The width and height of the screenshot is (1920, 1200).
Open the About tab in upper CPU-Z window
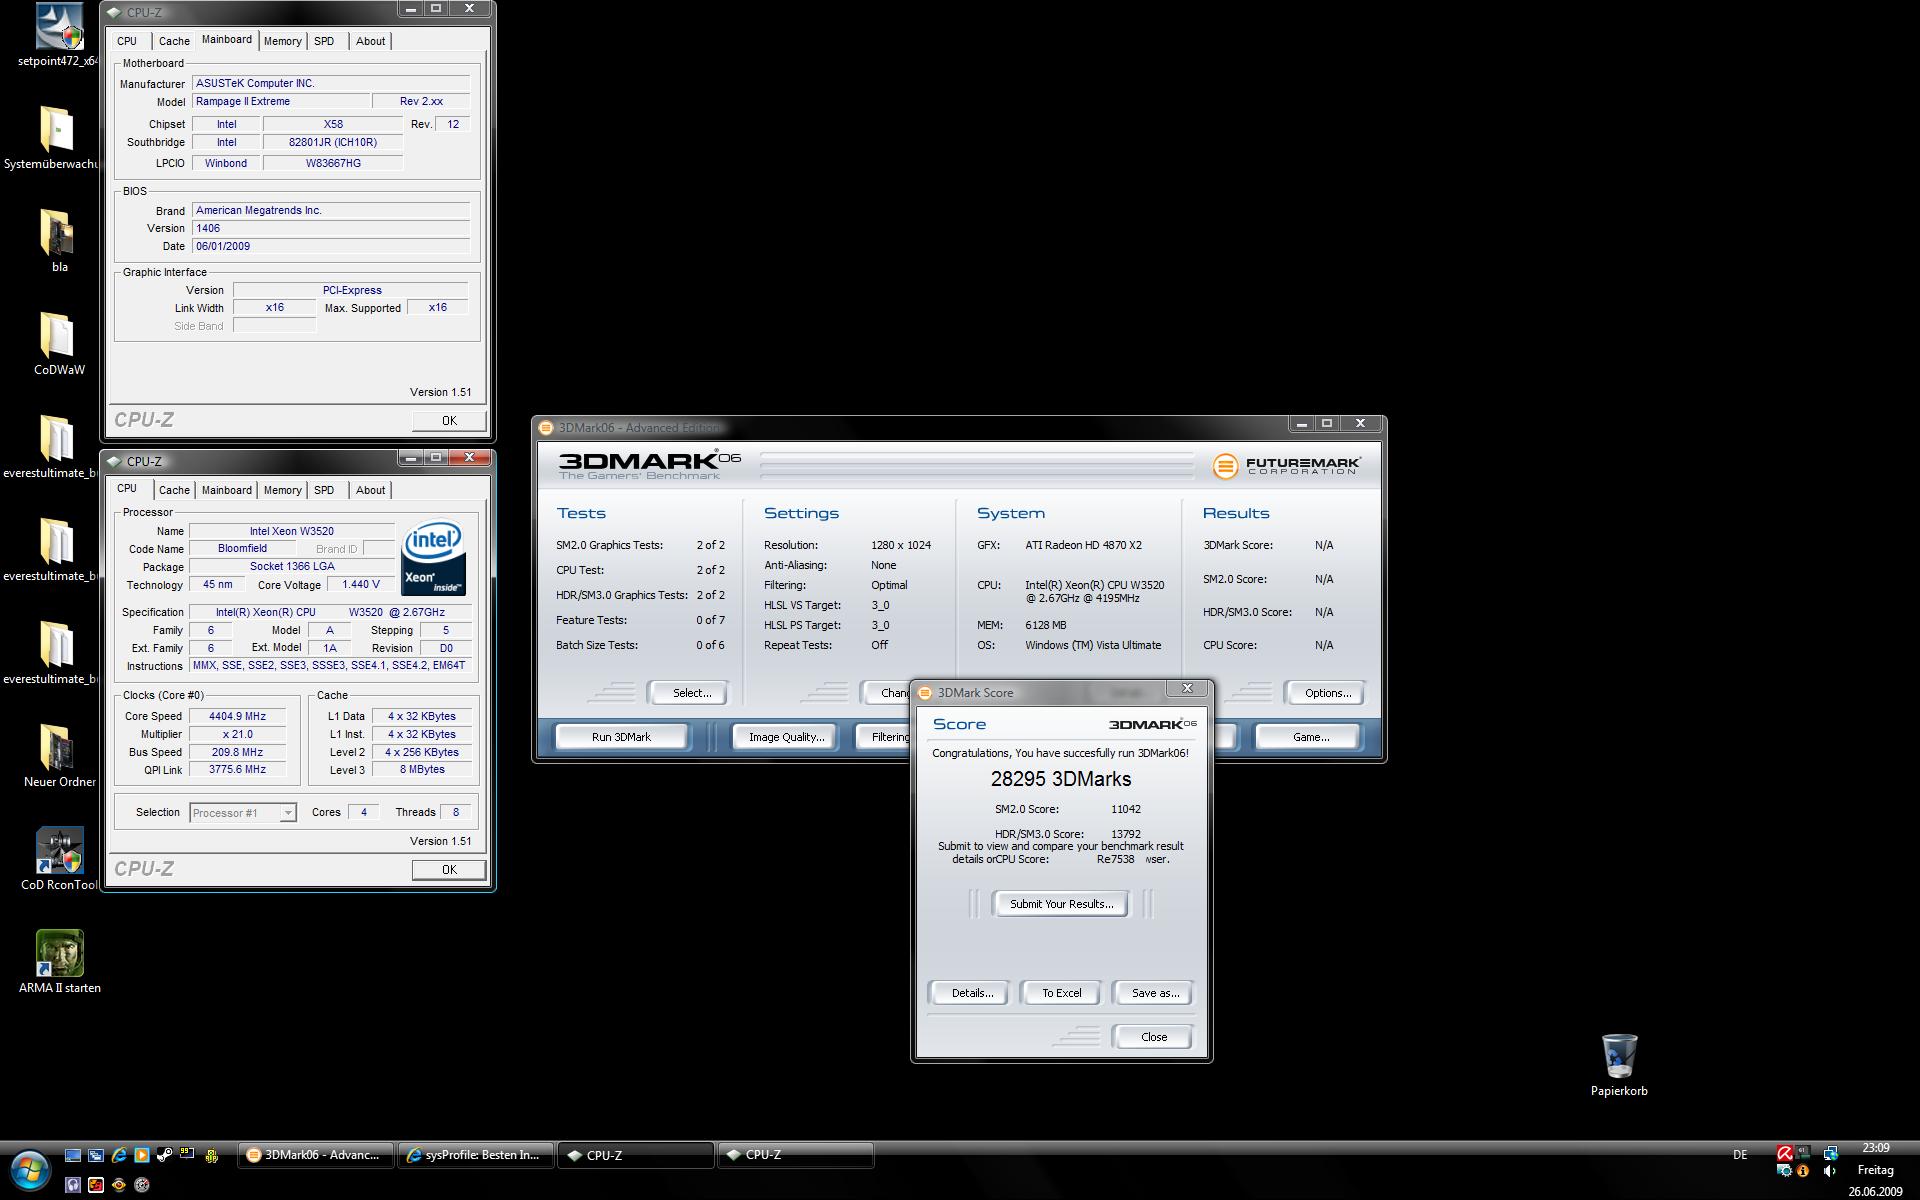[370, 41]
